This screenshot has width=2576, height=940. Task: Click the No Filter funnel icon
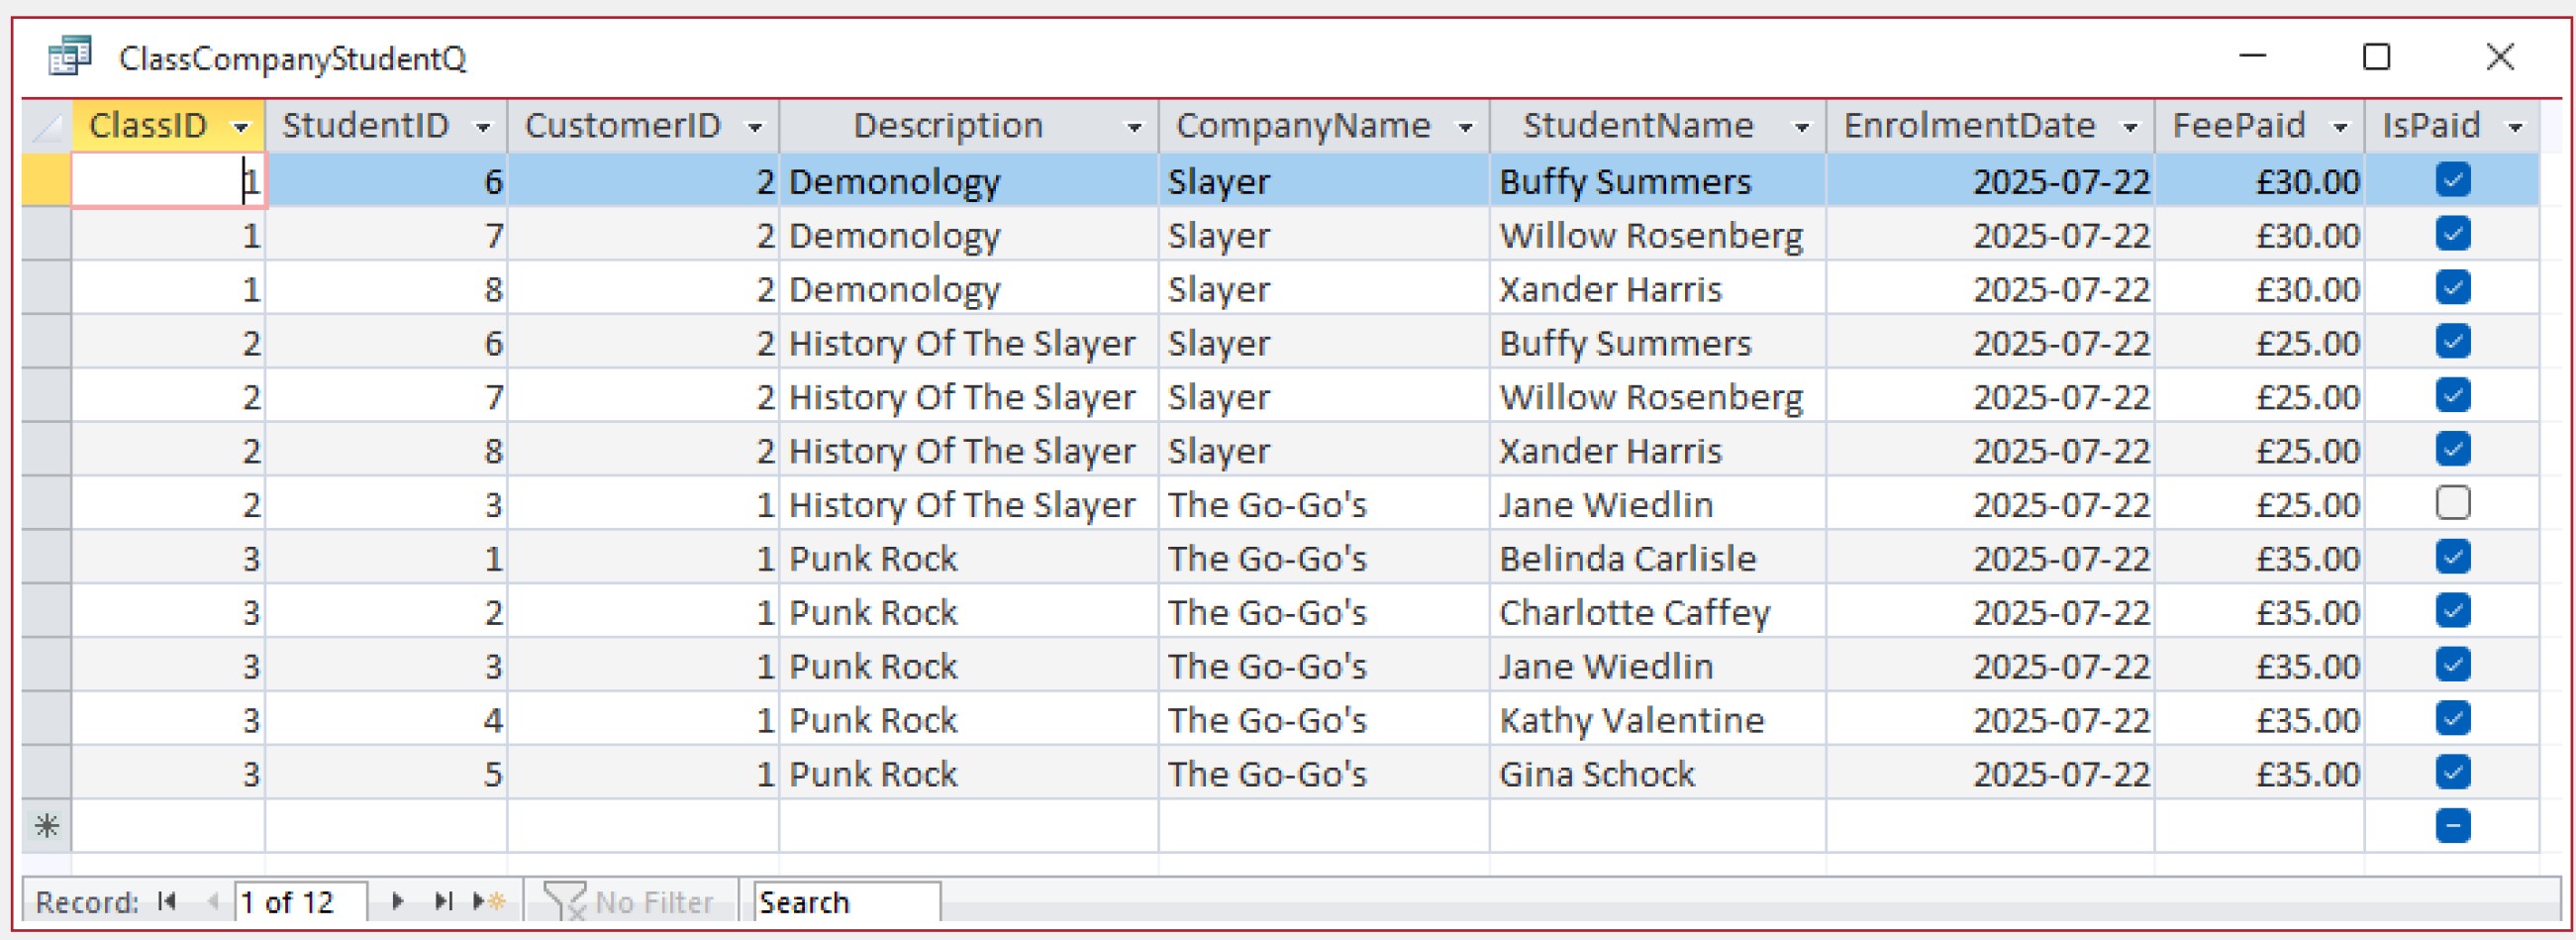click(565, 902)
